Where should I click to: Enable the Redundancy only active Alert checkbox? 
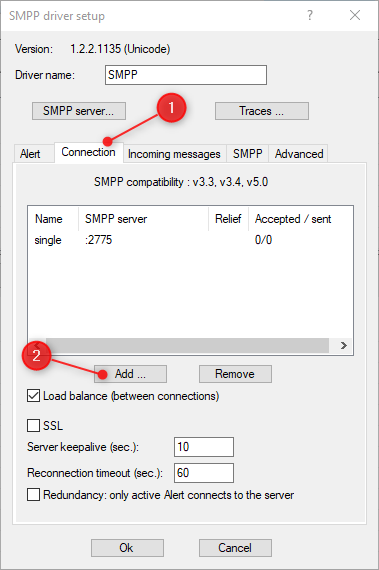tap(33, 495)
